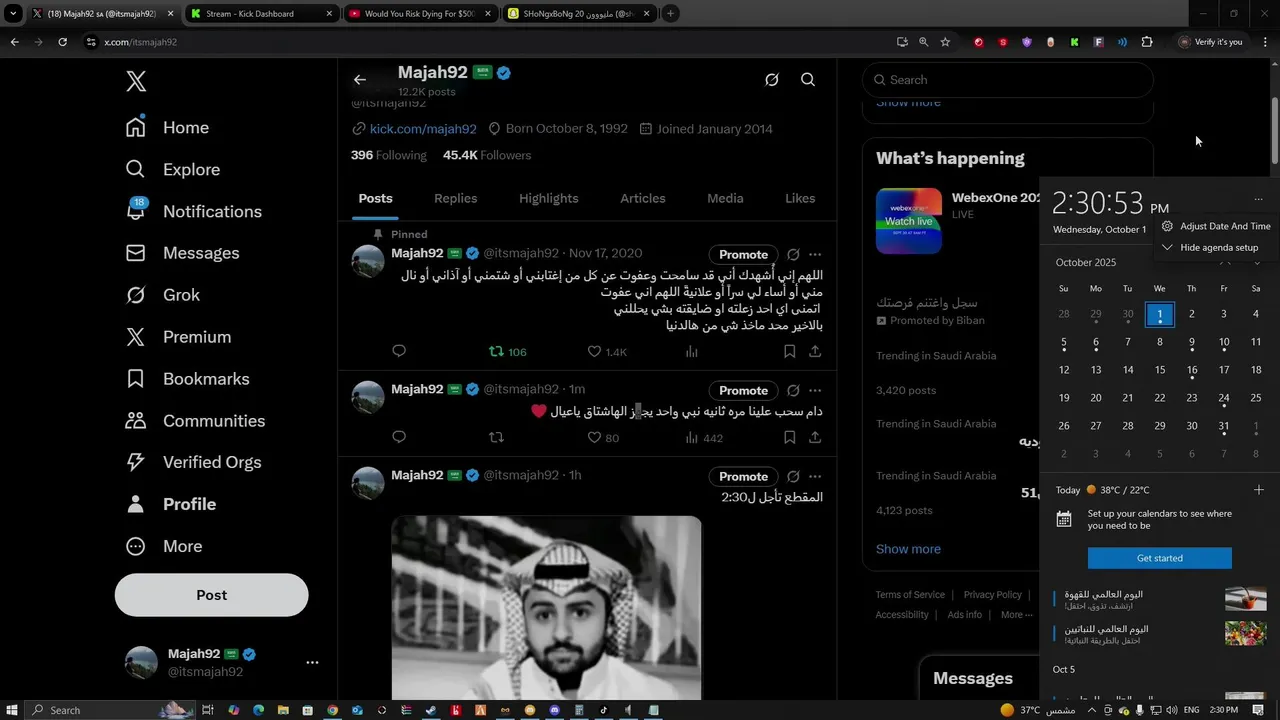Switch to the Articles tab

tap(643, 198)
